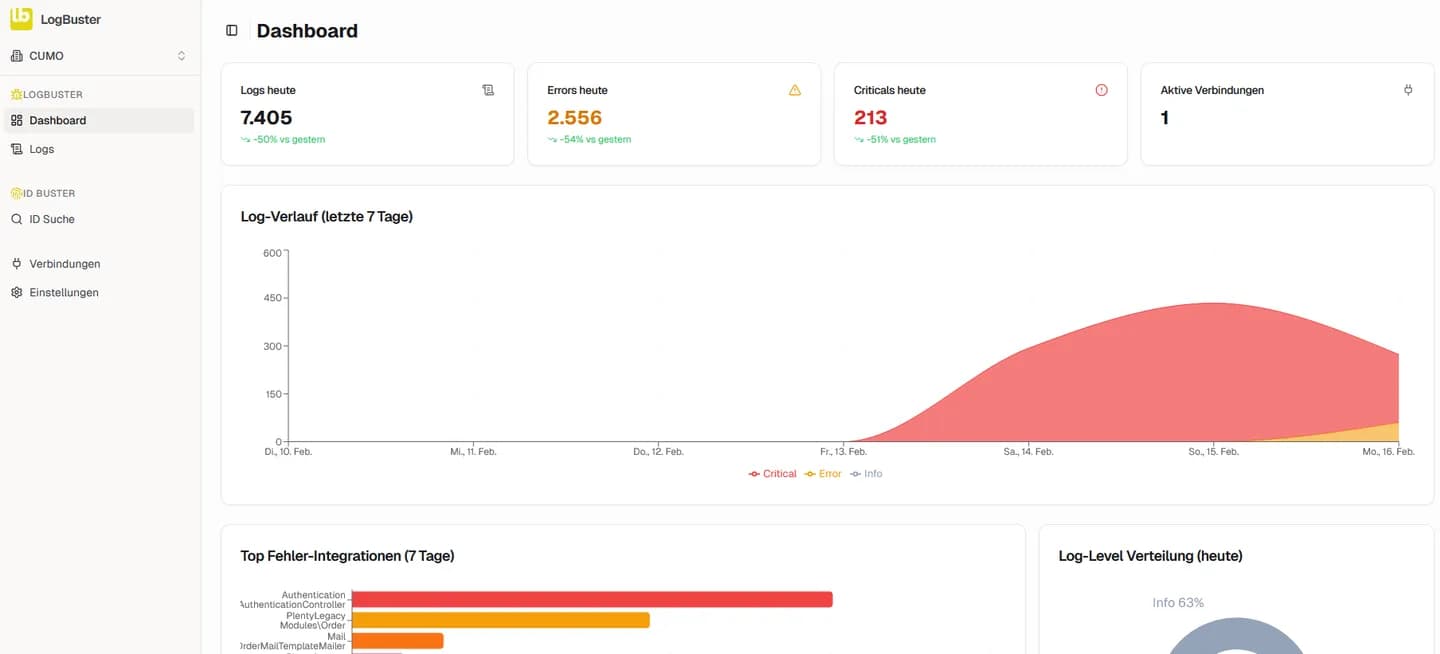This screenshot has width=1440, height=654.
Task: Click the LOGBUSTER section sun icon
Action: pyautogui.click(x=16, y=94)
